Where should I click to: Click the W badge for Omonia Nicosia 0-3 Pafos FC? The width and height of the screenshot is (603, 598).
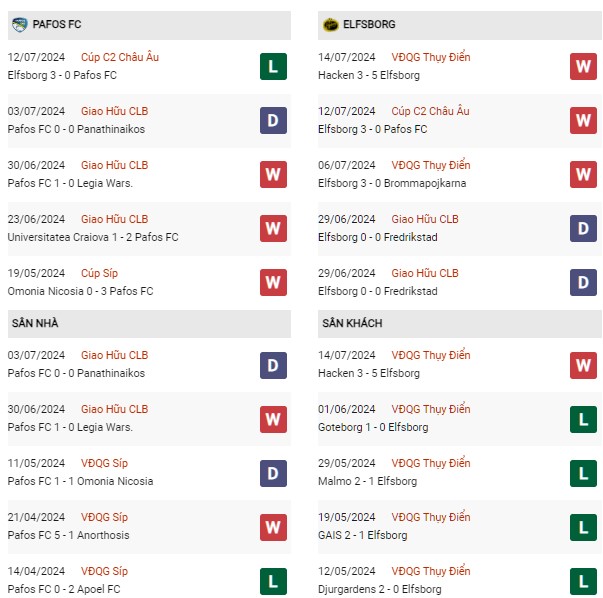273,282
